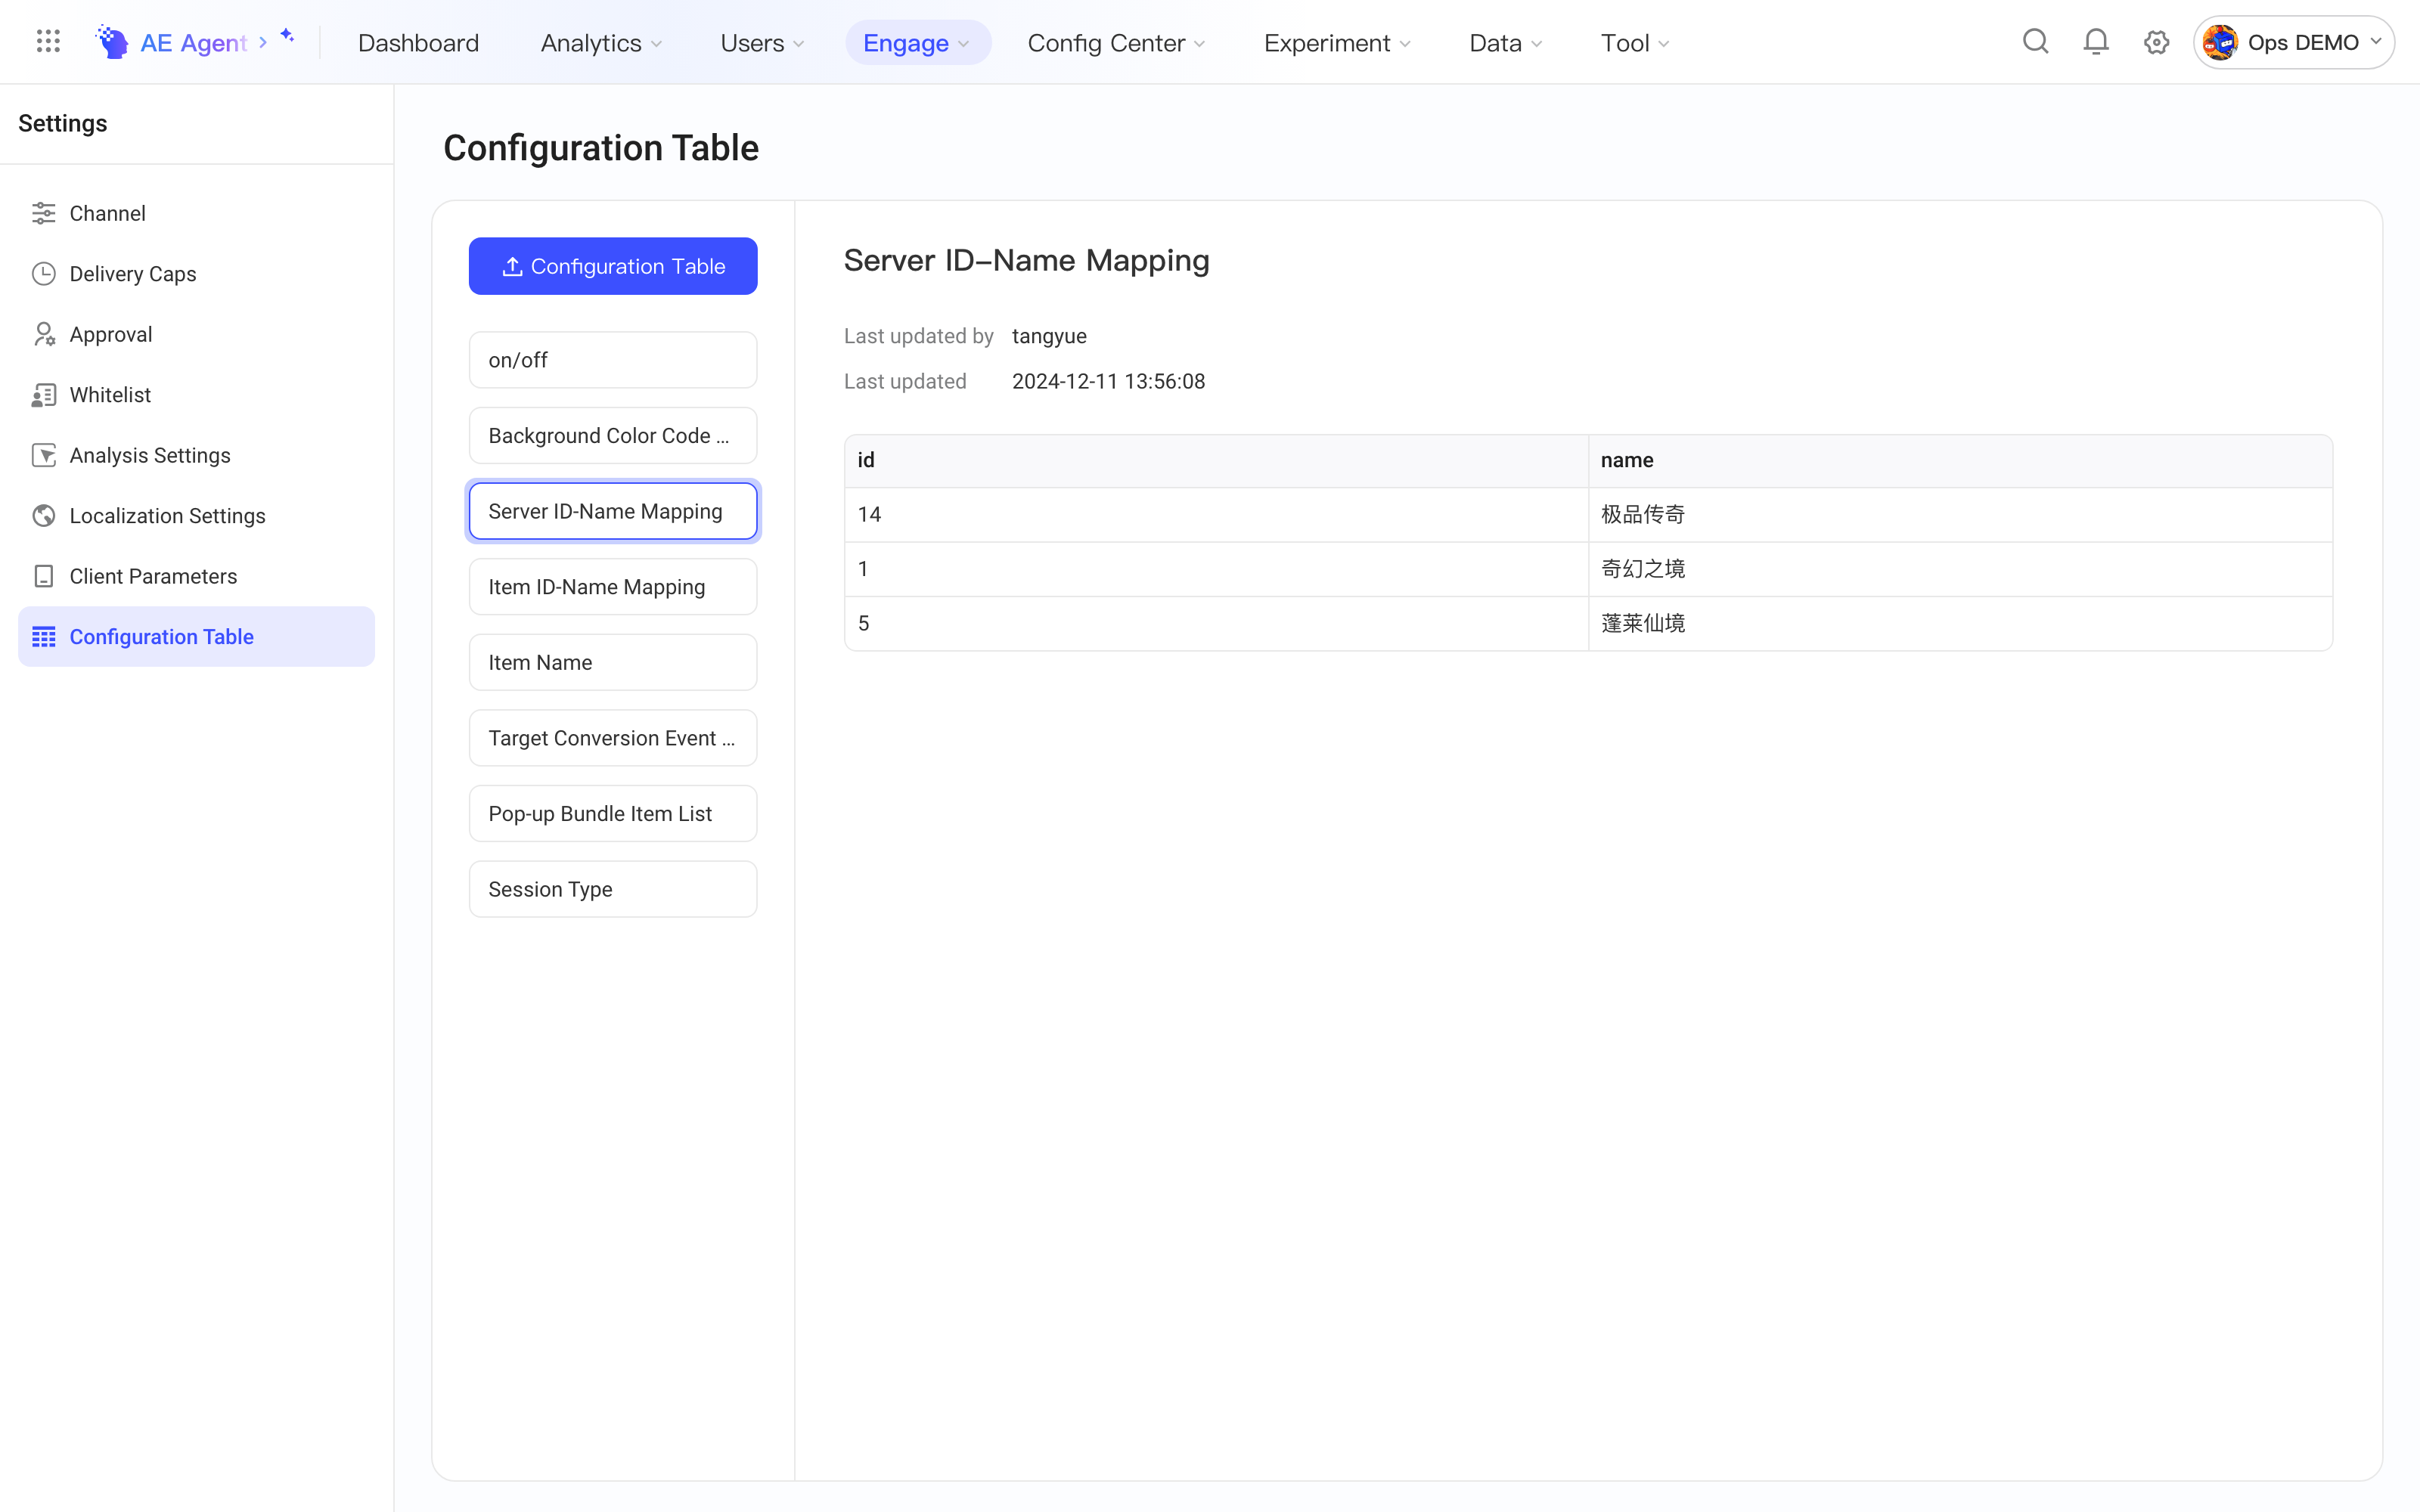2420x1512 pixels.
Task: Click the Analysis Settings cursor icon
Action: [44, 455]
